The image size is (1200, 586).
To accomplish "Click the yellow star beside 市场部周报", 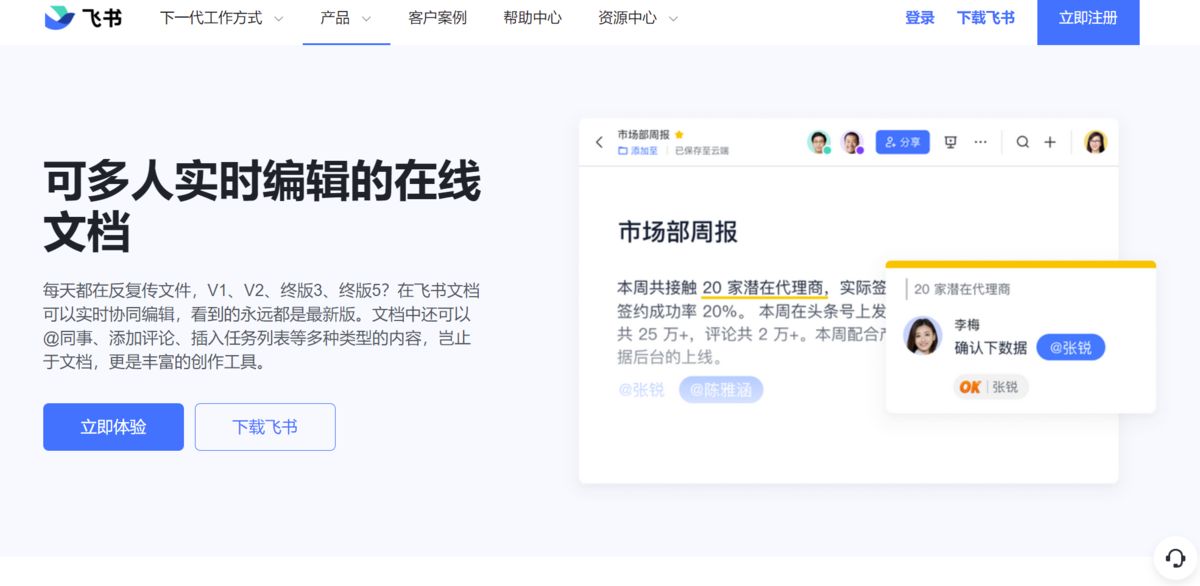I will coord(679,134).
